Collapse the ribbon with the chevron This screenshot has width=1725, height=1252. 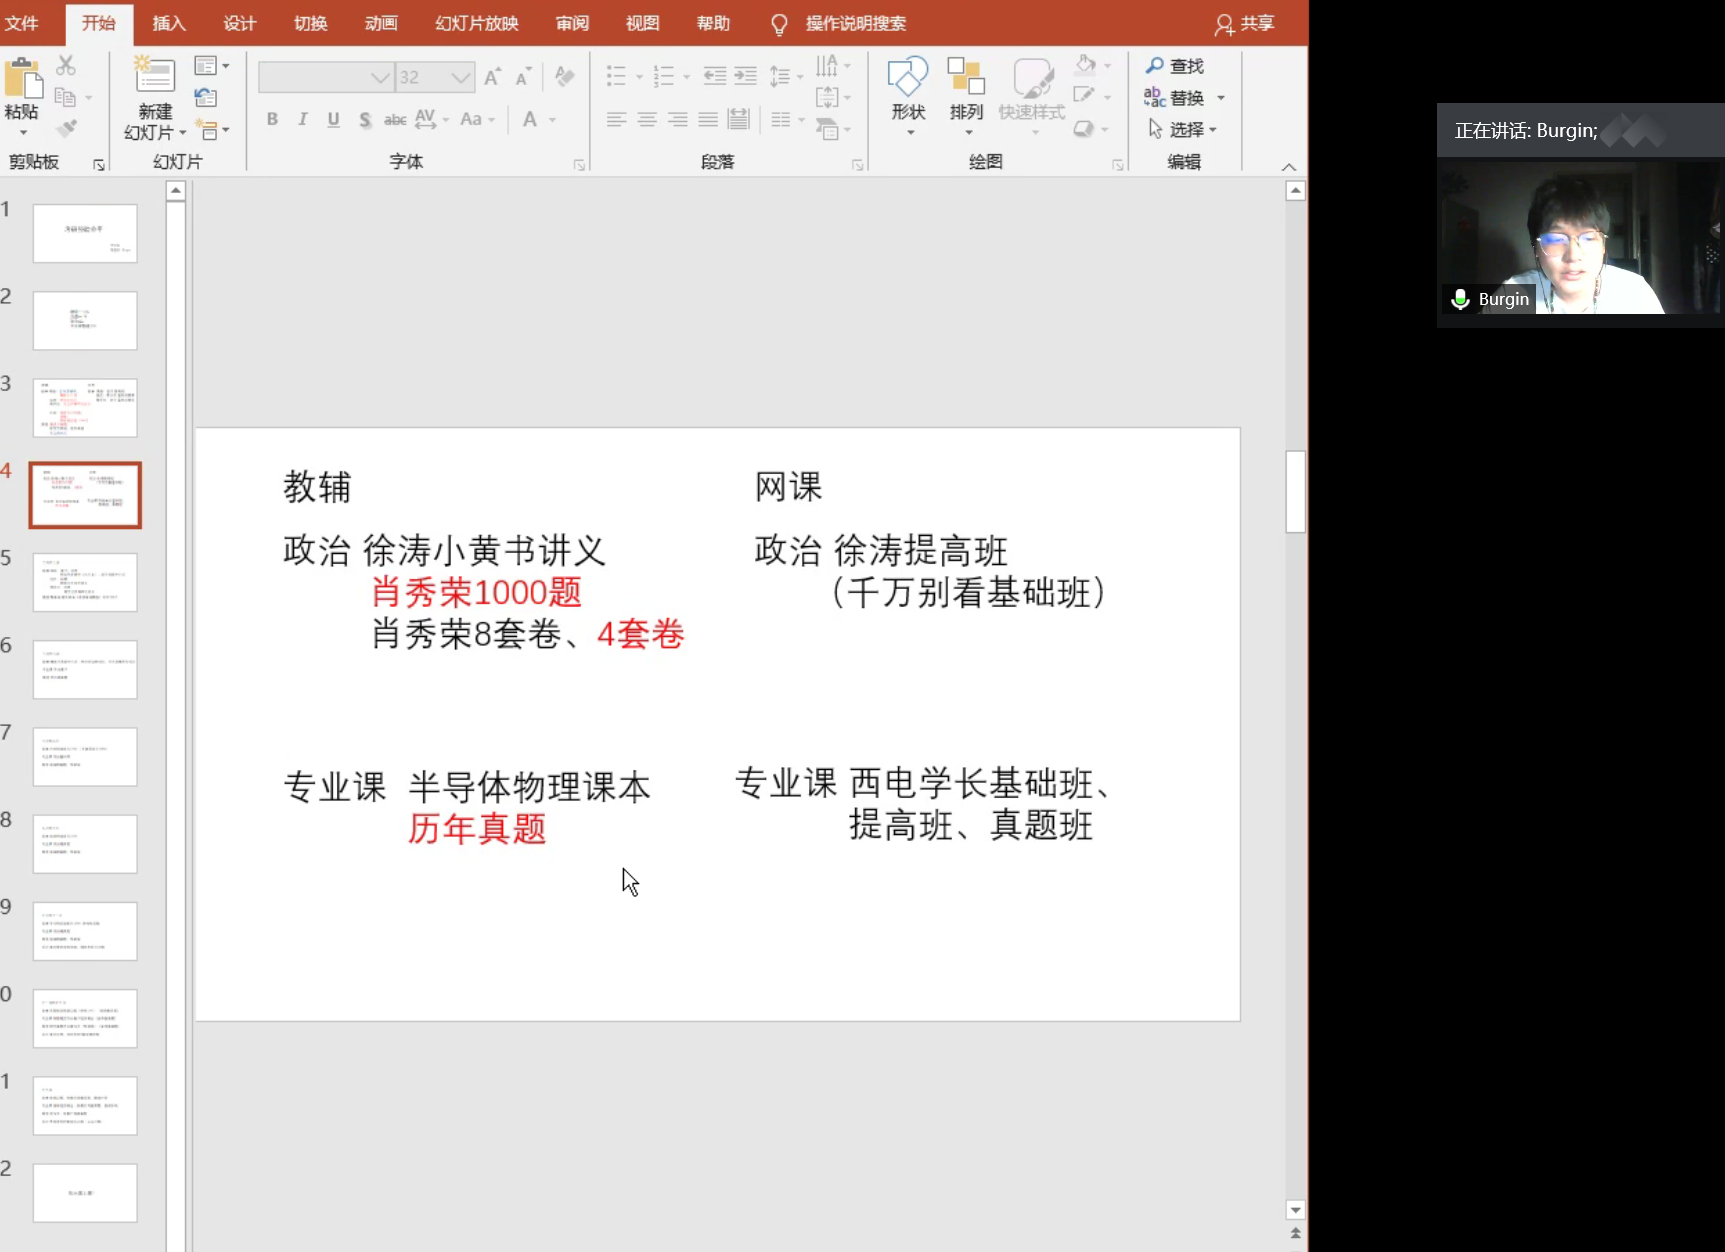(1289, 167)
